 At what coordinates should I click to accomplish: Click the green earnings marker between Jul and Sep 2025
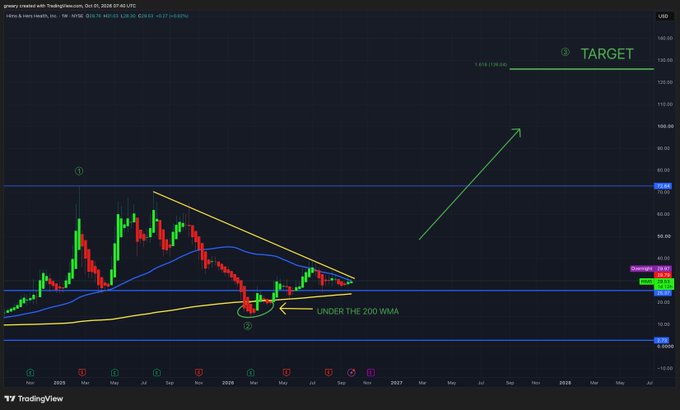[157, 372]
